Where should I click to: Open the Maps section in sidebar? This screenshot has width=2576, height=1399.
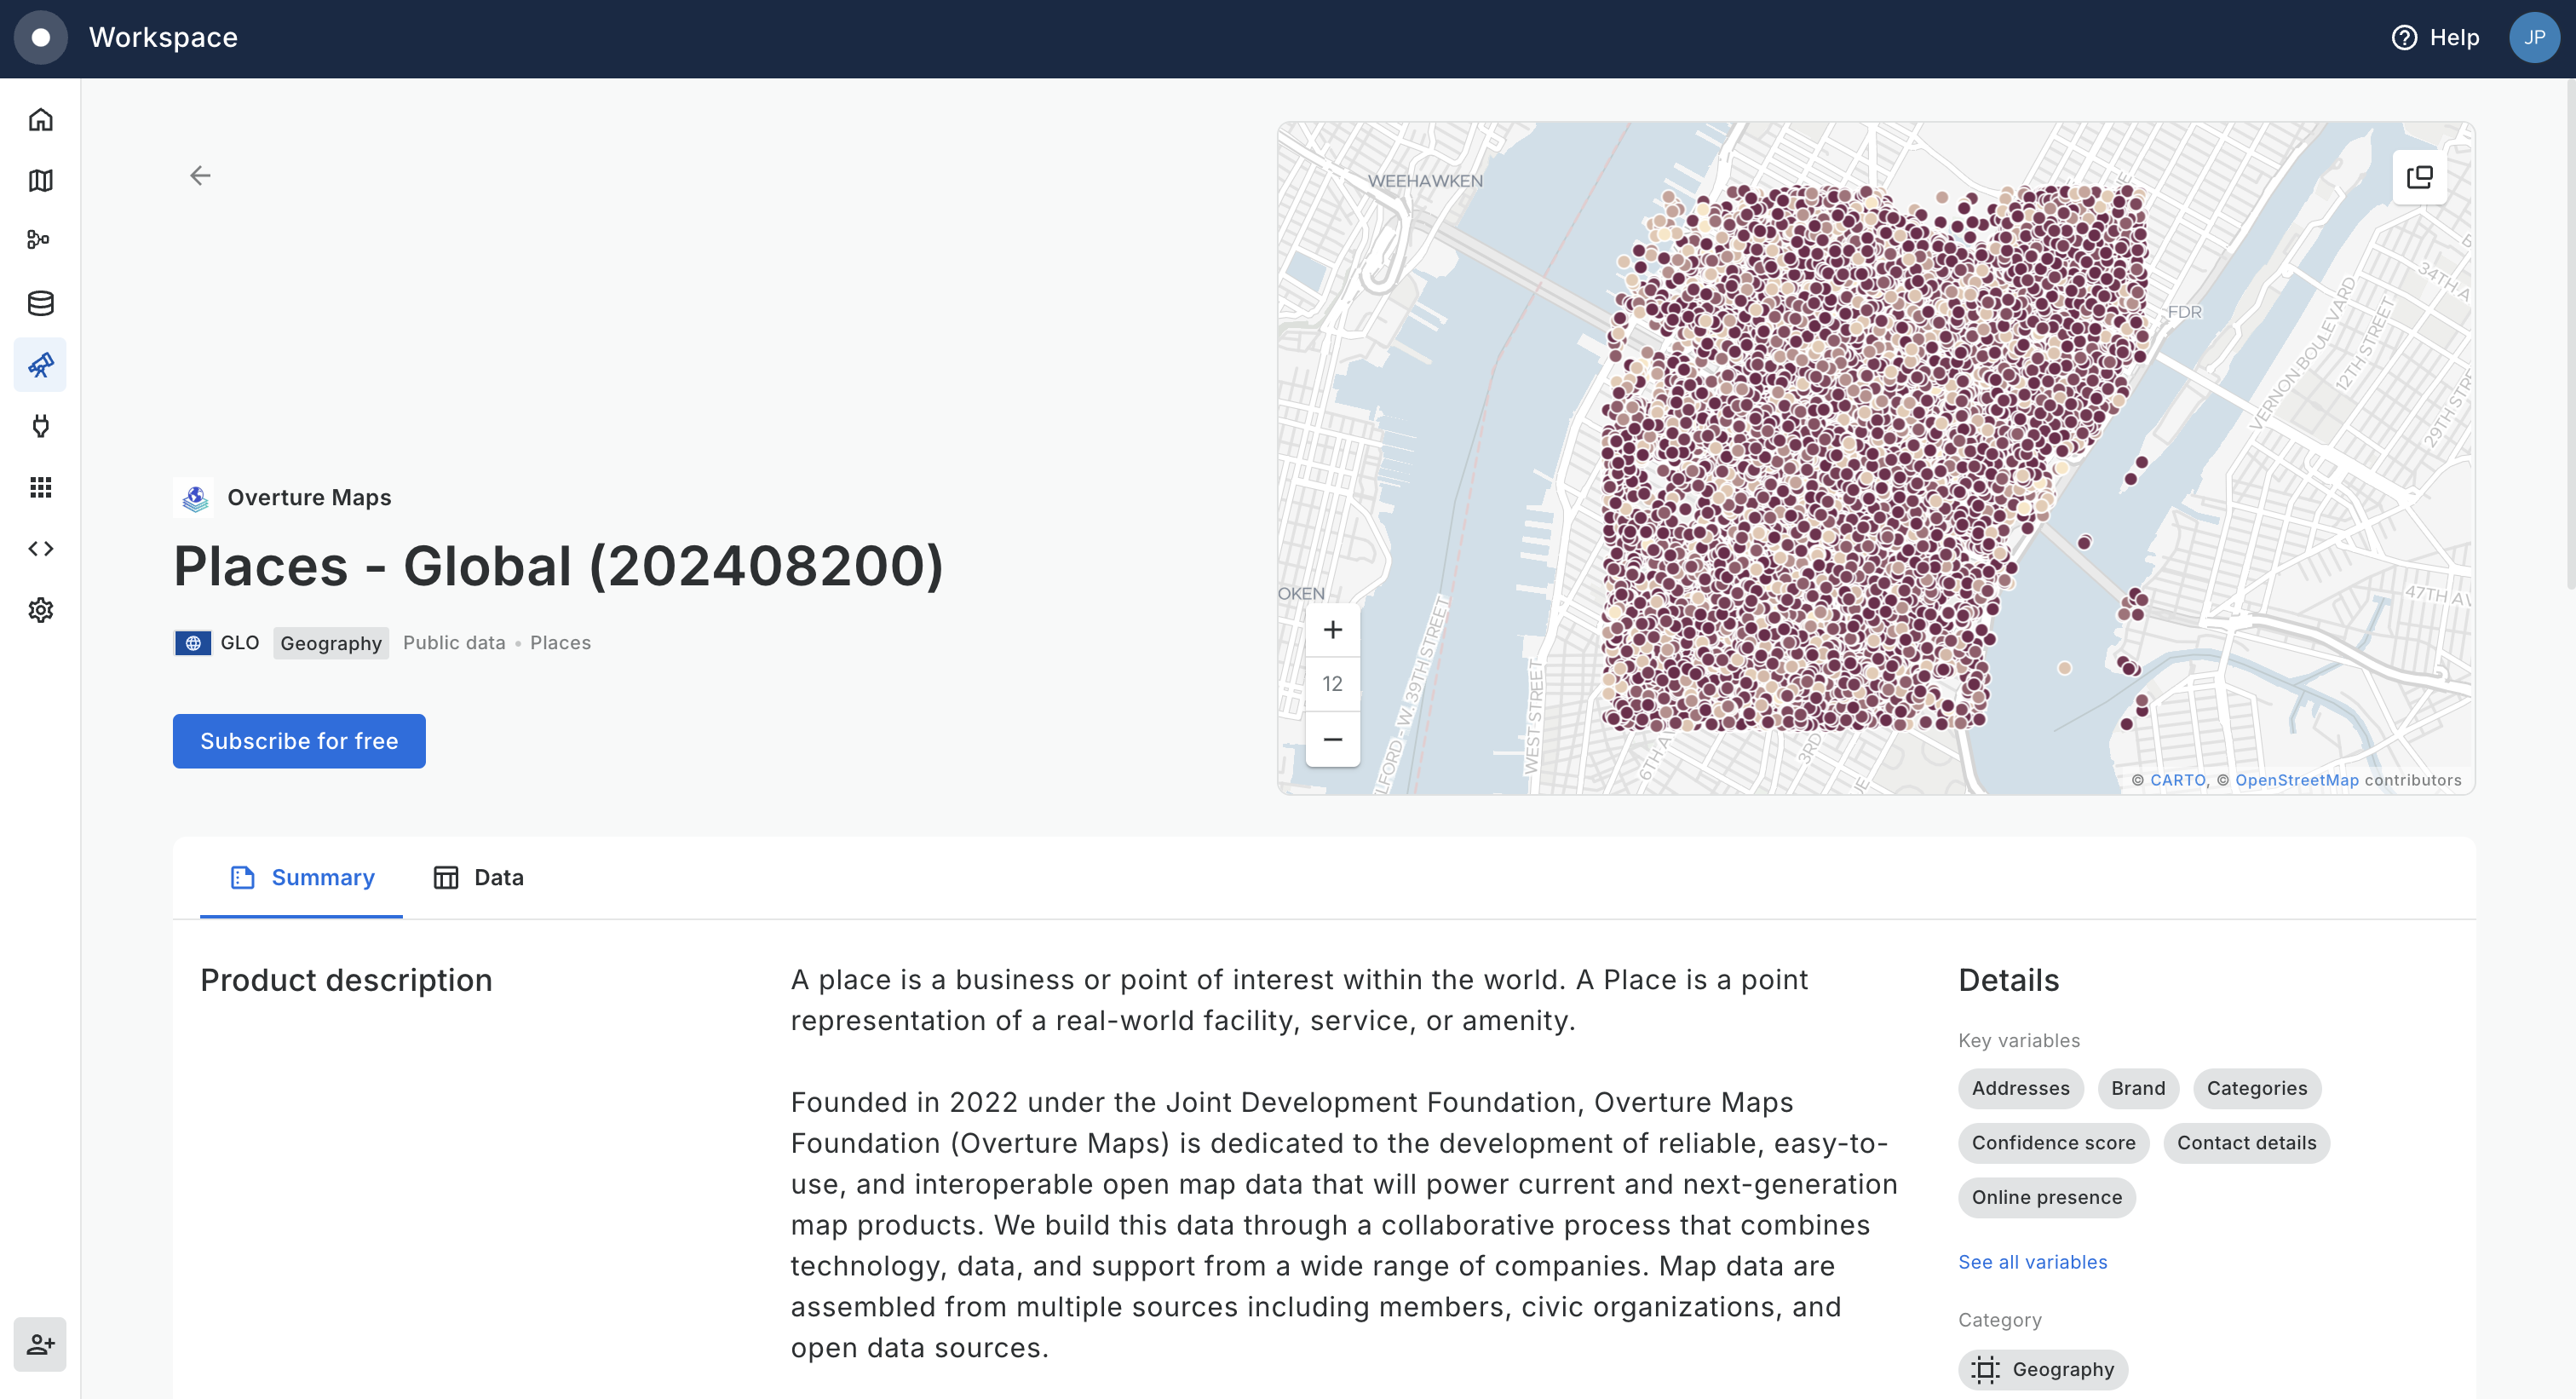click(x=40, y=181)
